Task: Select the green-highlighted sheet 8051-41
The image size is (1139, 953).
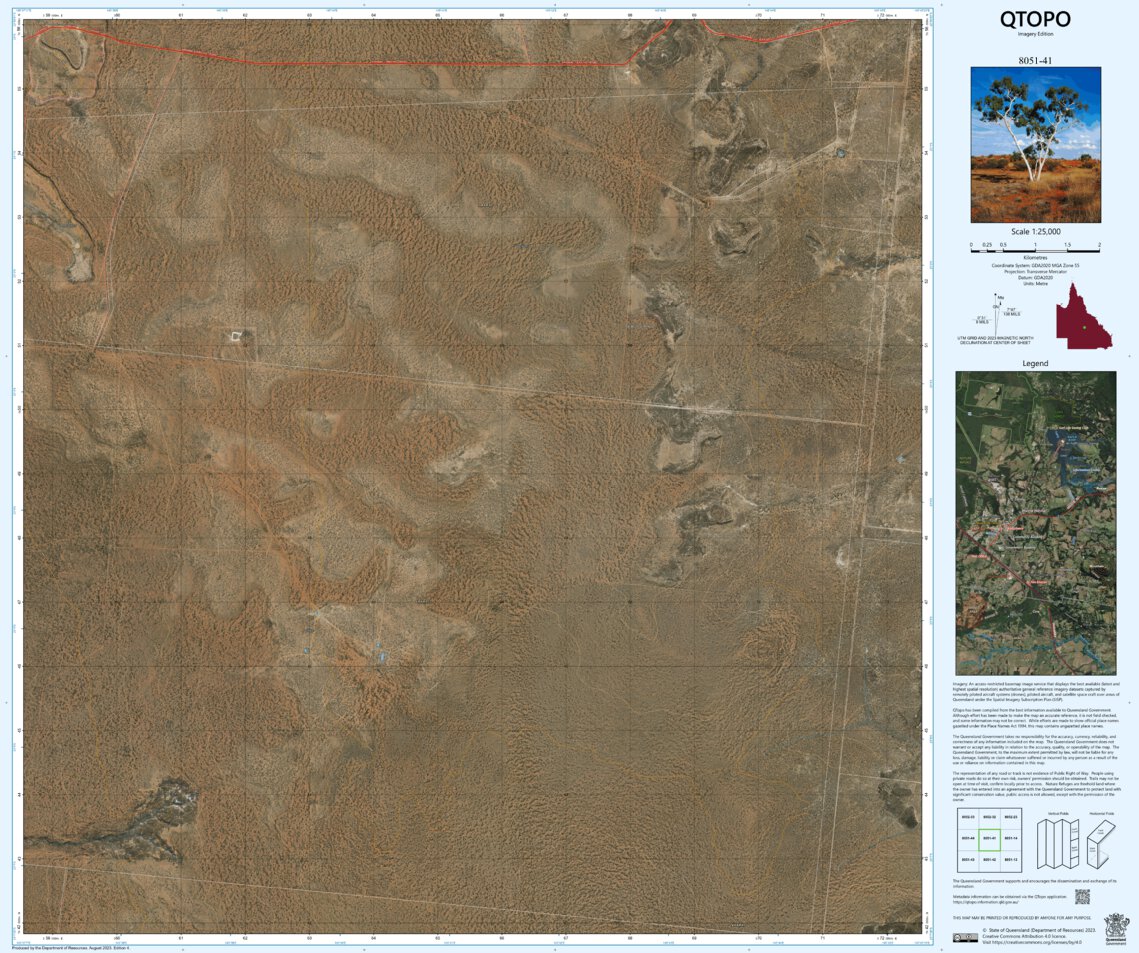Action: click(x=989, y=838)
